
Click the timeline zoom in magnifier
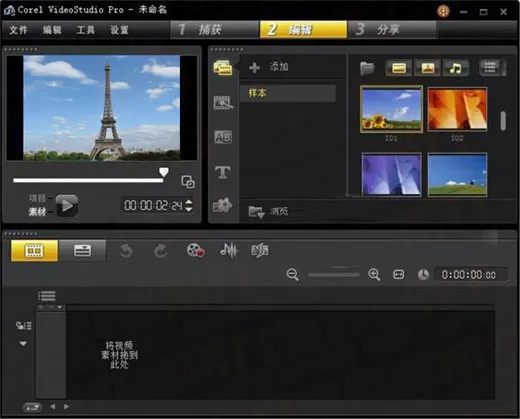[374, 275]
